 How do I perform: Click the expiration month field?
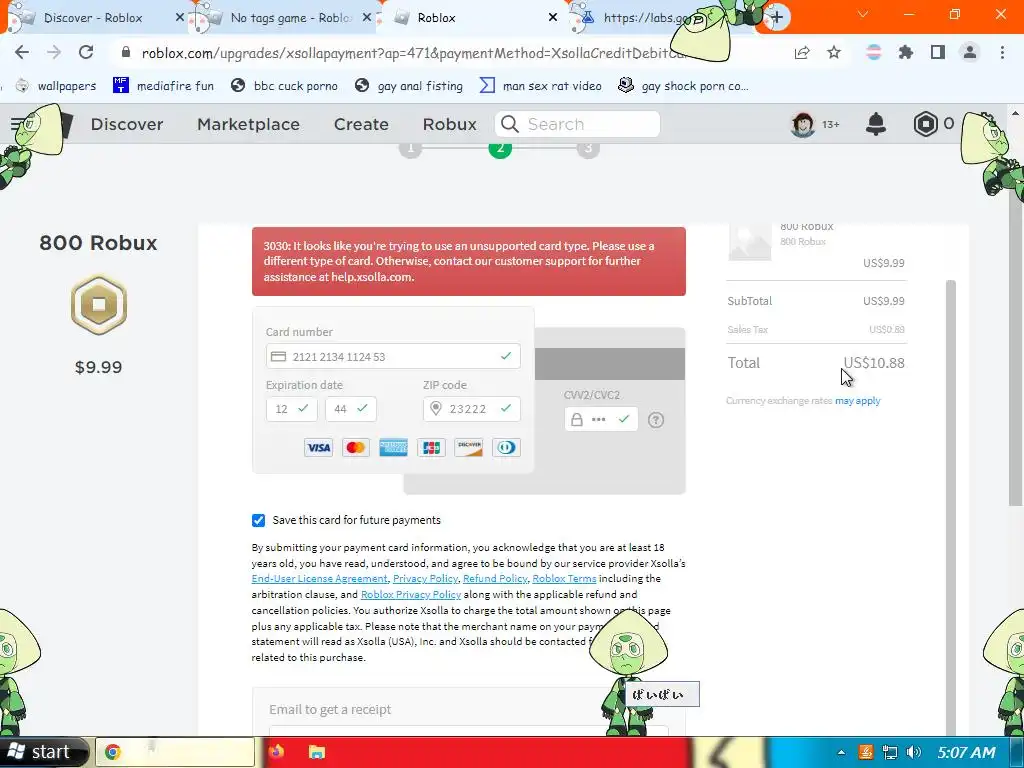coord(292,409)
